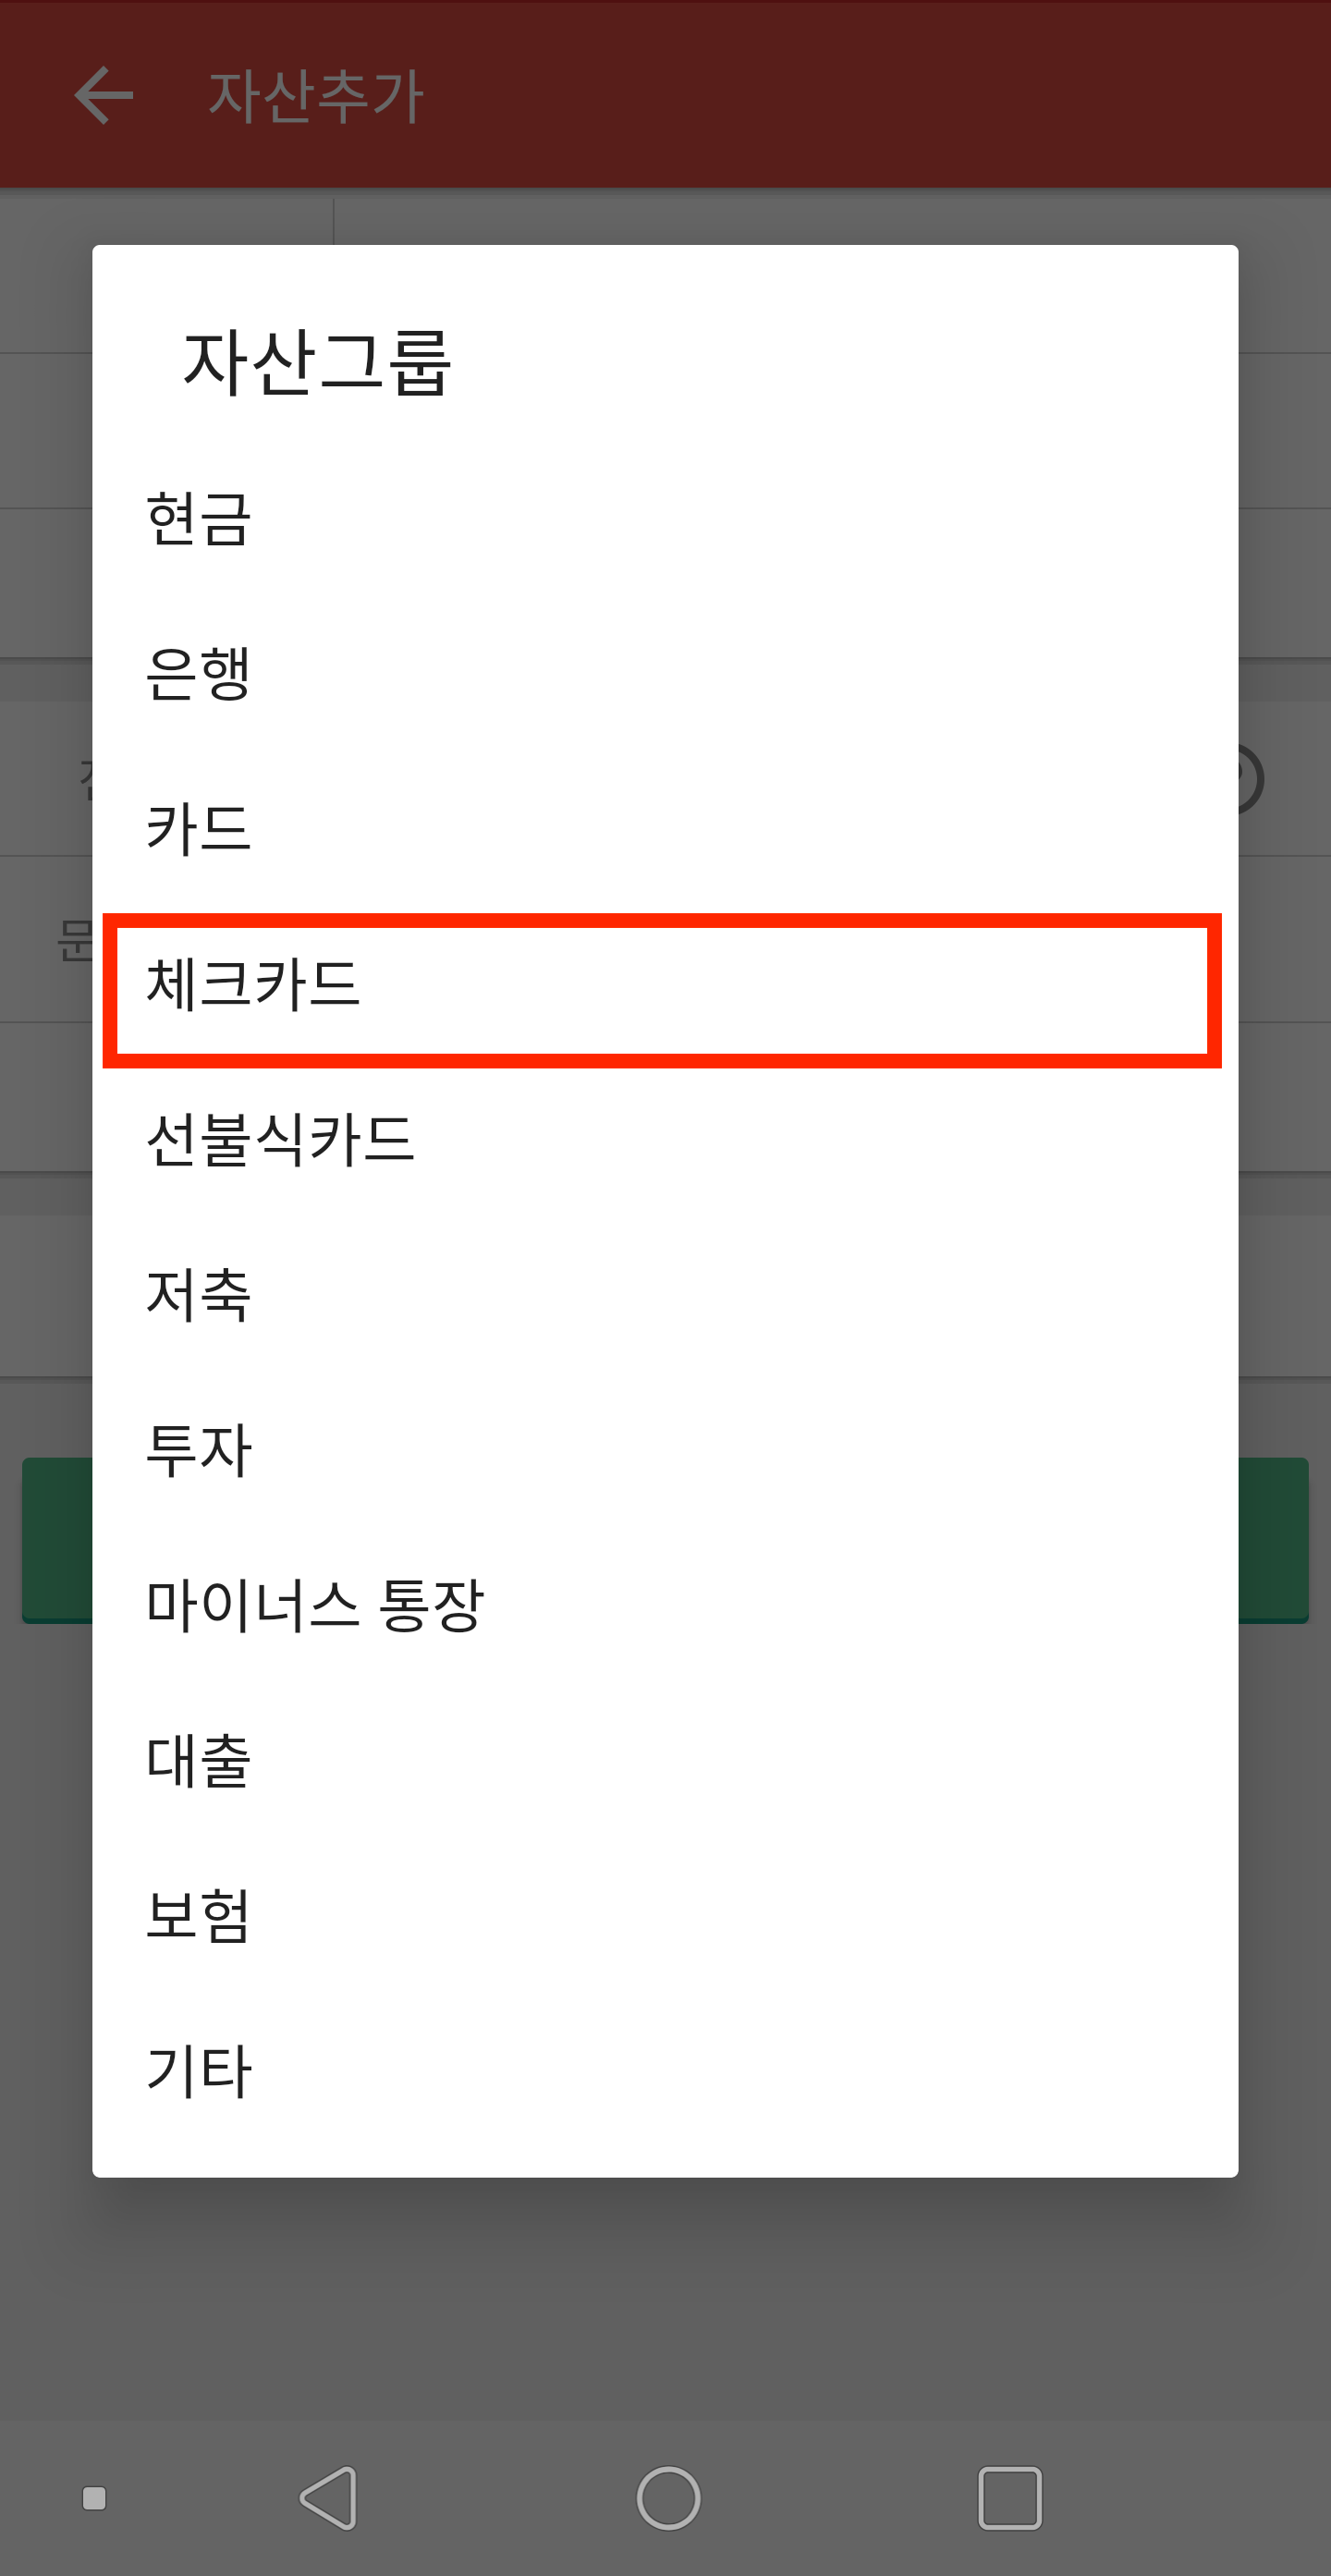Tap the circular help icon behind the dialog

(x=1250, y=779)
